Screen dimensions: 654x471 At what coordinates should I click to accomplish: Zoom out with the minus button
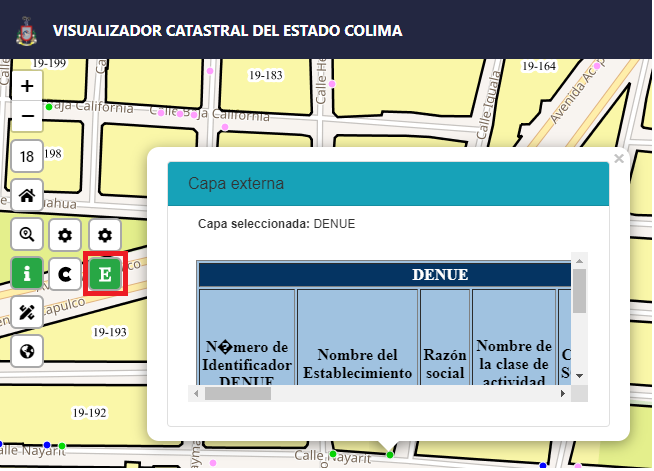pos(27,117)
